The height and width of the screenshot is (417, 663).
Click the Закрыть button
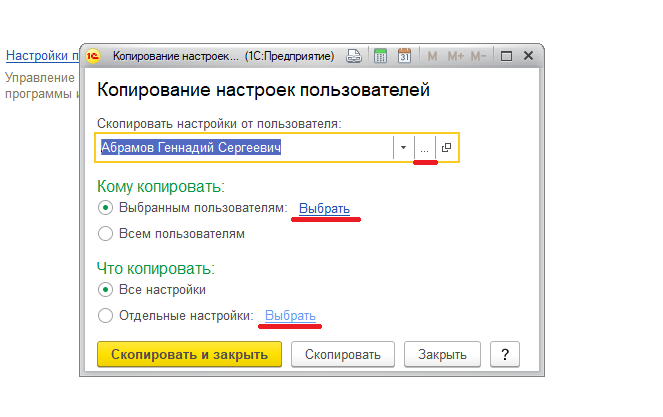(x=442, y=354)
